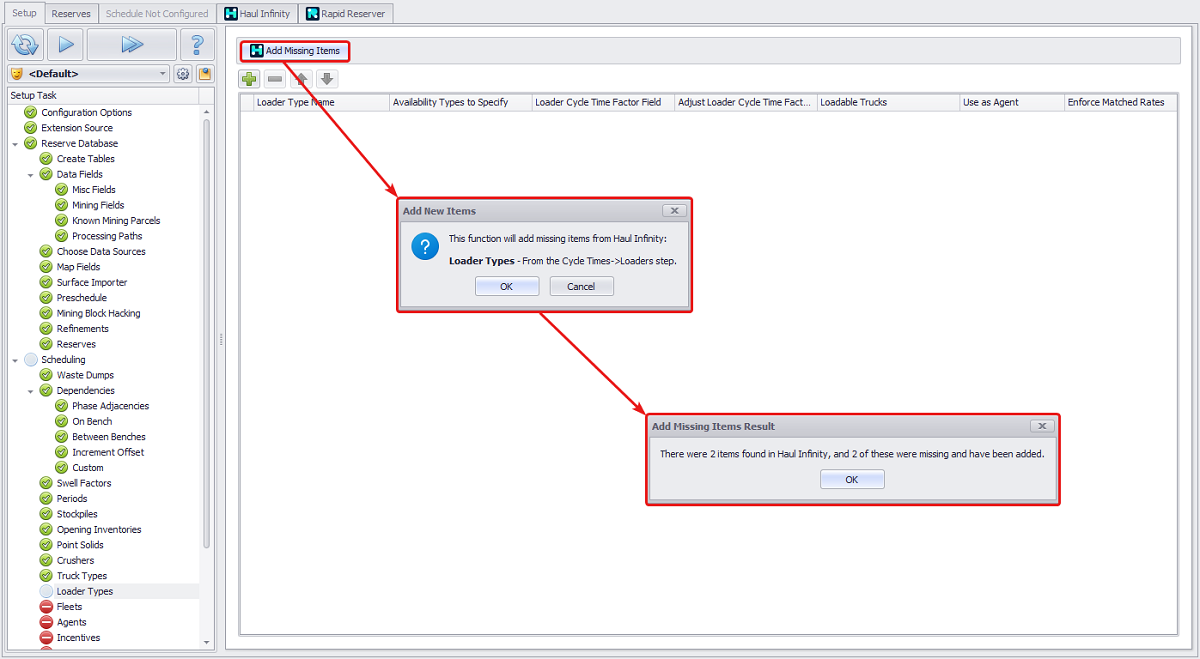
Task: Select Stockpiles task
Action: (x=77, y=515)
